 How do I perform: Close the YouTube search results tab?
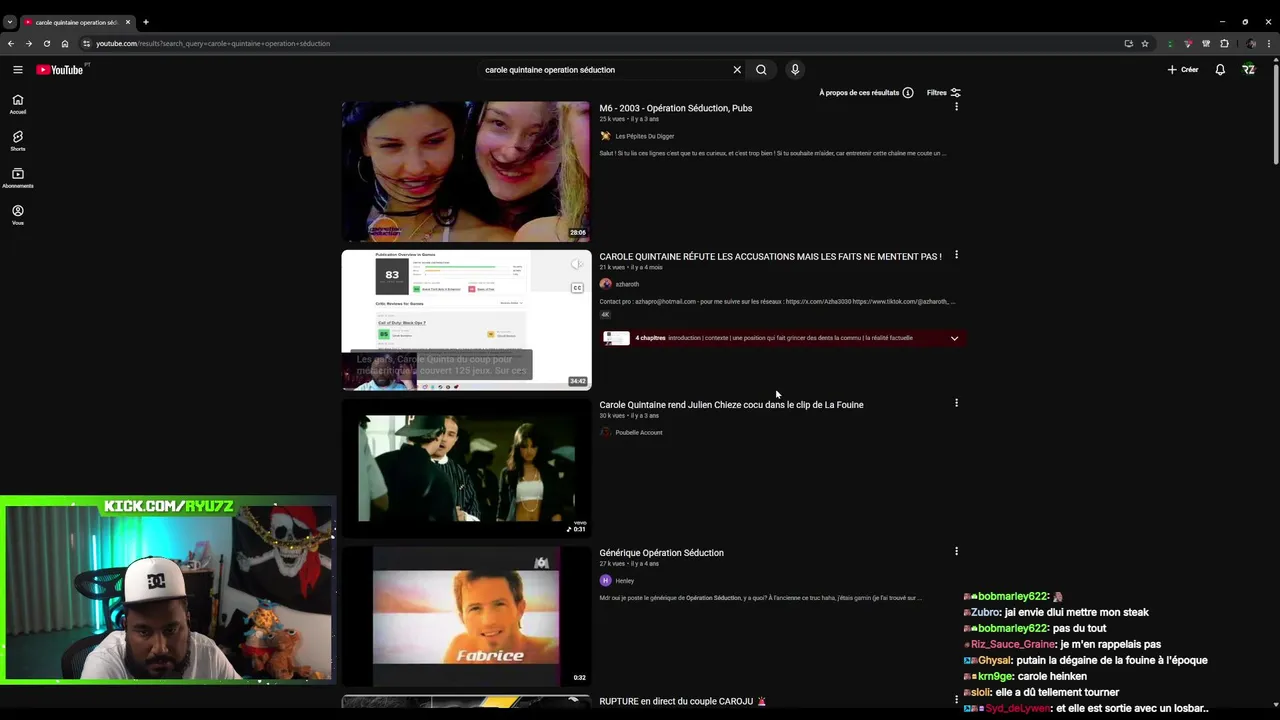coord(128,22)
